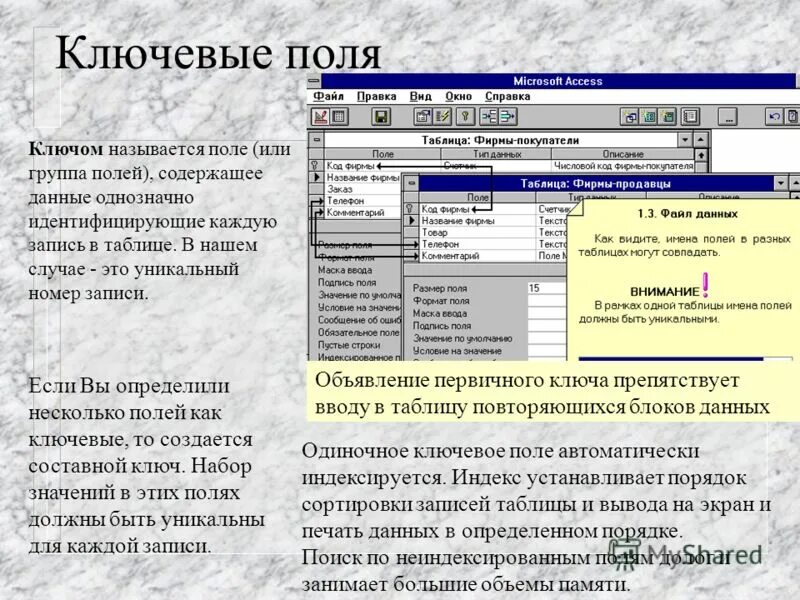
Task: Minimize the Фирмы-продавцы table window
Action: (x=781, y=183)
